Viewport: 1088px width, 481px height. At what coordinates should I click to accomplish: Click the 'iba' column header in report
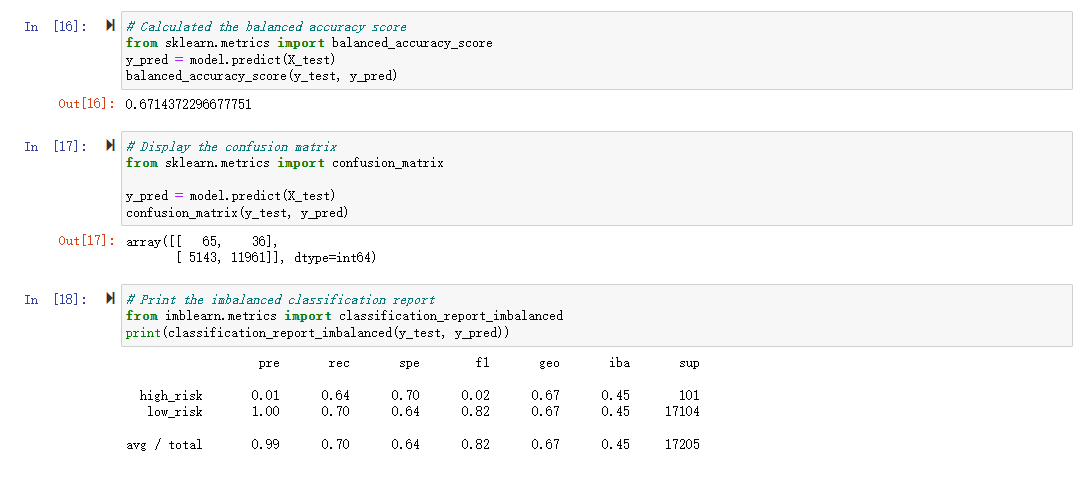click(x=620, y=364)
